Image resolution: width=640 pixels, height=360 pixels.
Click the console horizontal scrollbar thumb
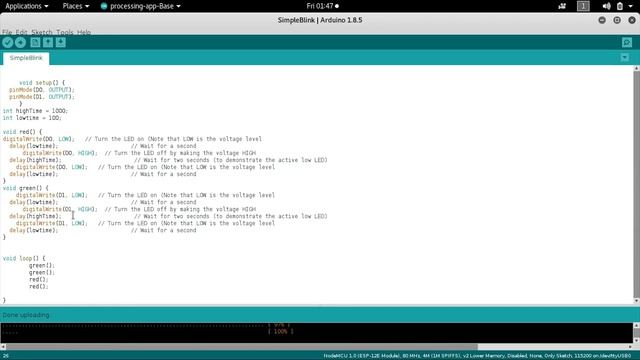click(242, 347)
